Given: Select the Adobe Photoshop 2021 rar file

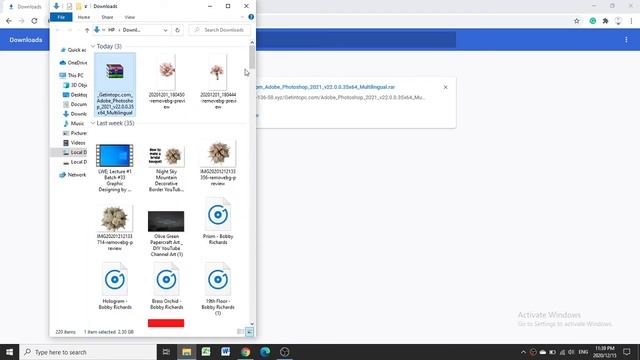Looking at the screenshot, I should (115, 85).
